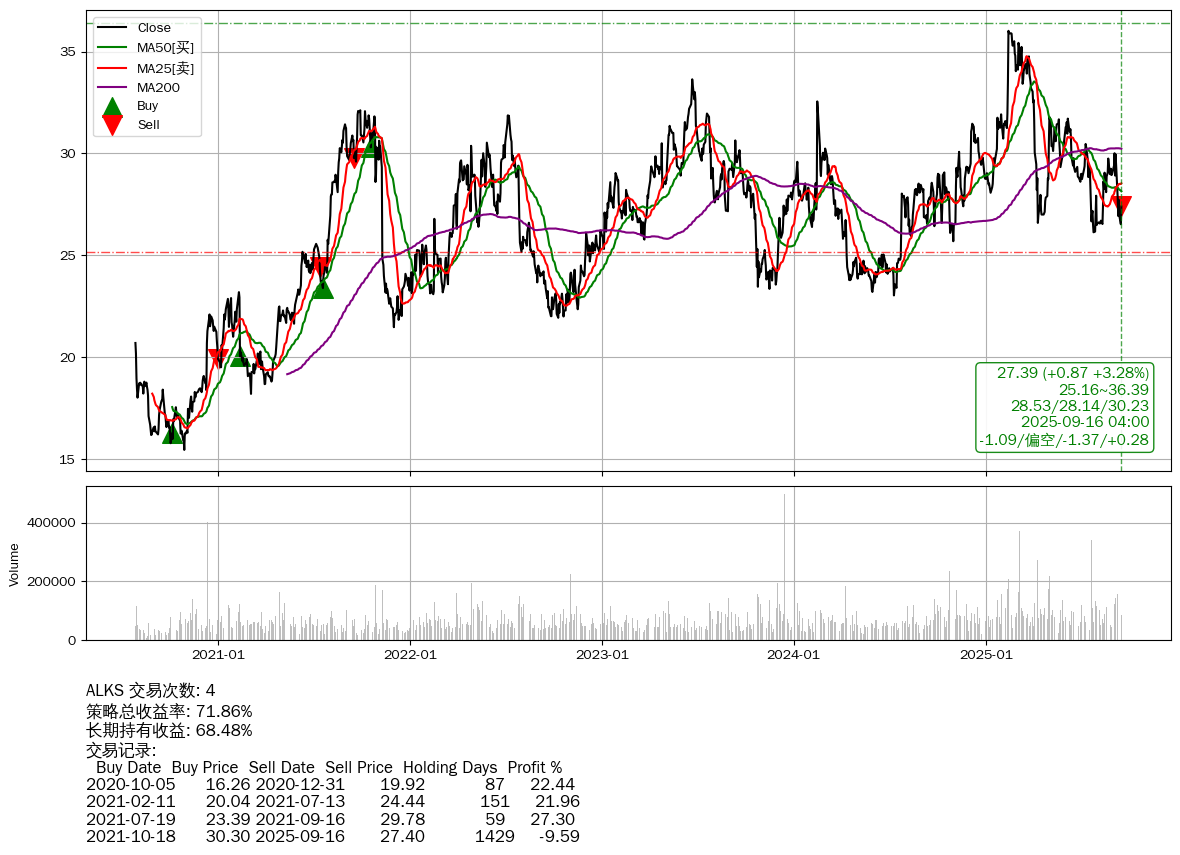Select the trade row with Buy Date 2020-10-05
The width and height of the screenshot is (1180, 855).
(330, 784)
